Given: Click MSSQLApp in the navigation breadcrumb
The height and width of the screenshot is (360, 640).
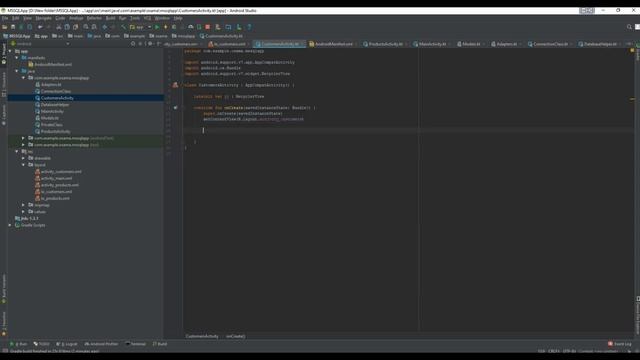Looking at the screenshot, I should click(x=17, y=36).
